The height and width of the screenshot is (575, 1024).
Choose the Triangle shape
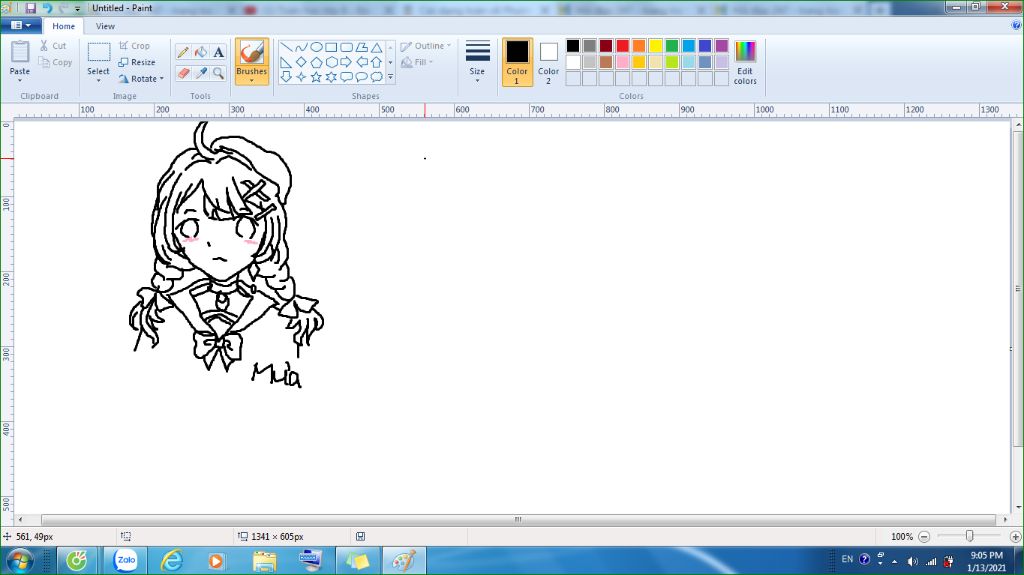(376, 47)
